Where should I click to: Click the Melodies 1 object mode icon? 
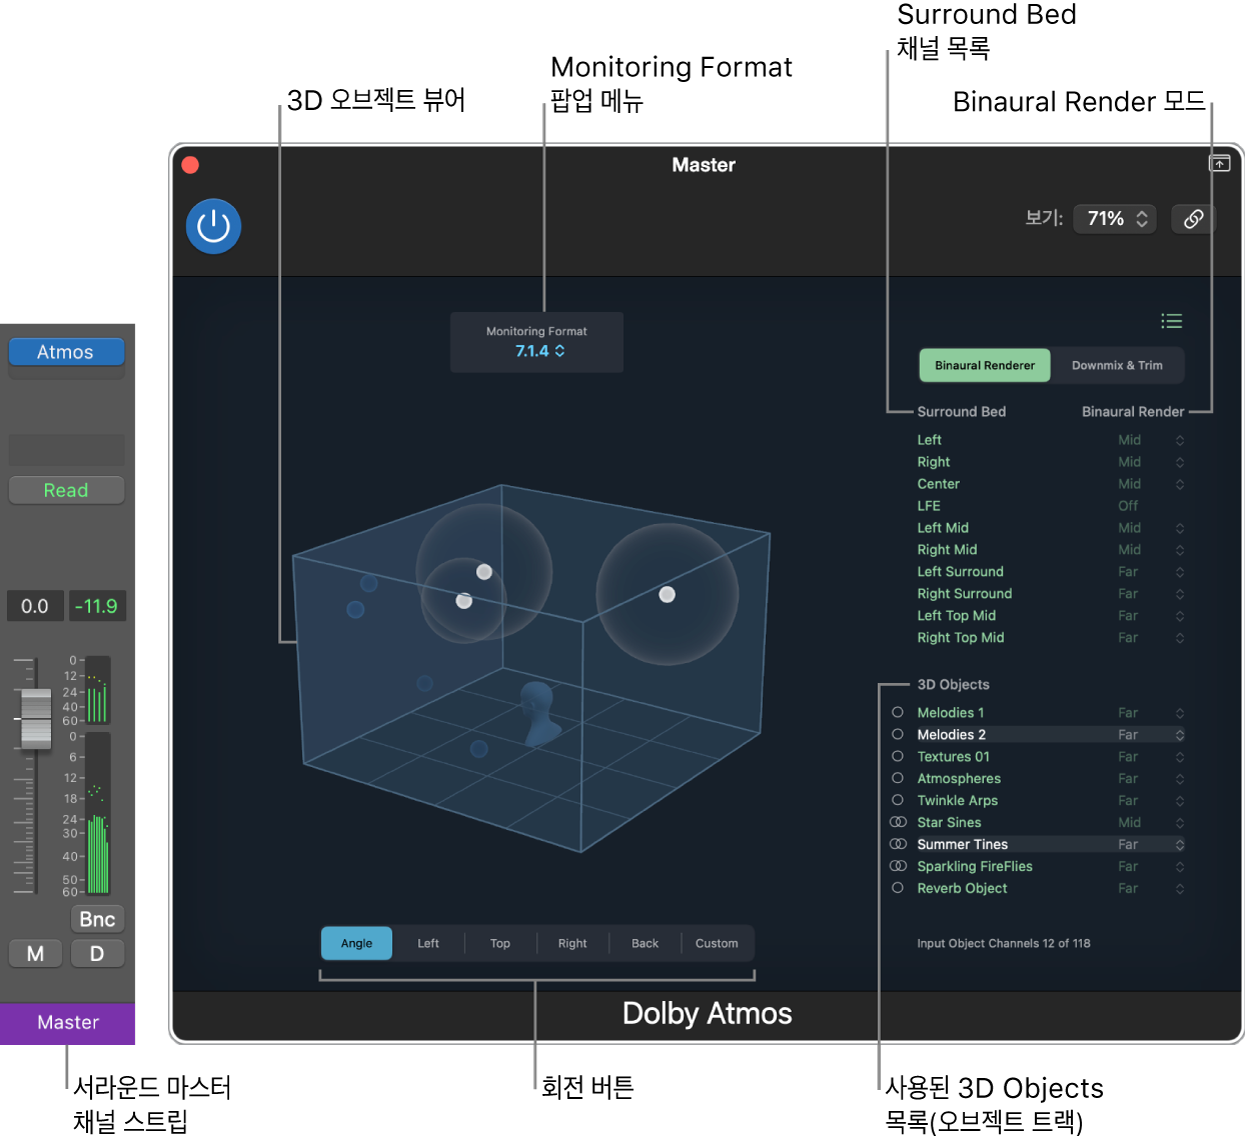[897, 713]
